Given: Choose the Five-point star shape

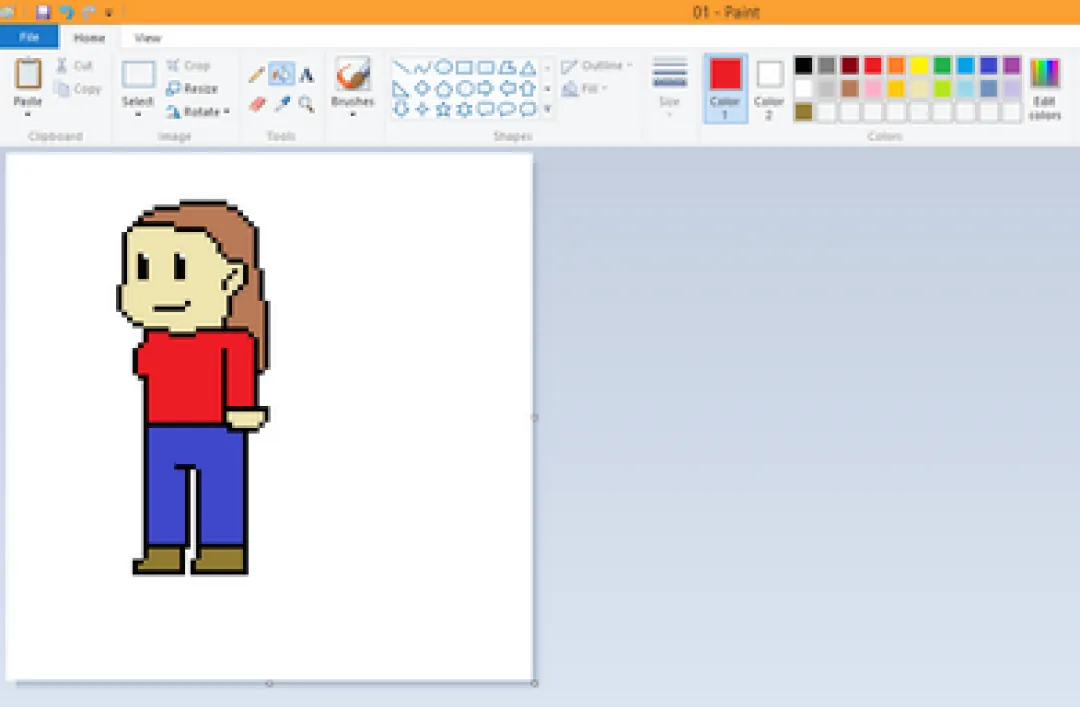Looking at the screenshot, I should tap(444, 109).
